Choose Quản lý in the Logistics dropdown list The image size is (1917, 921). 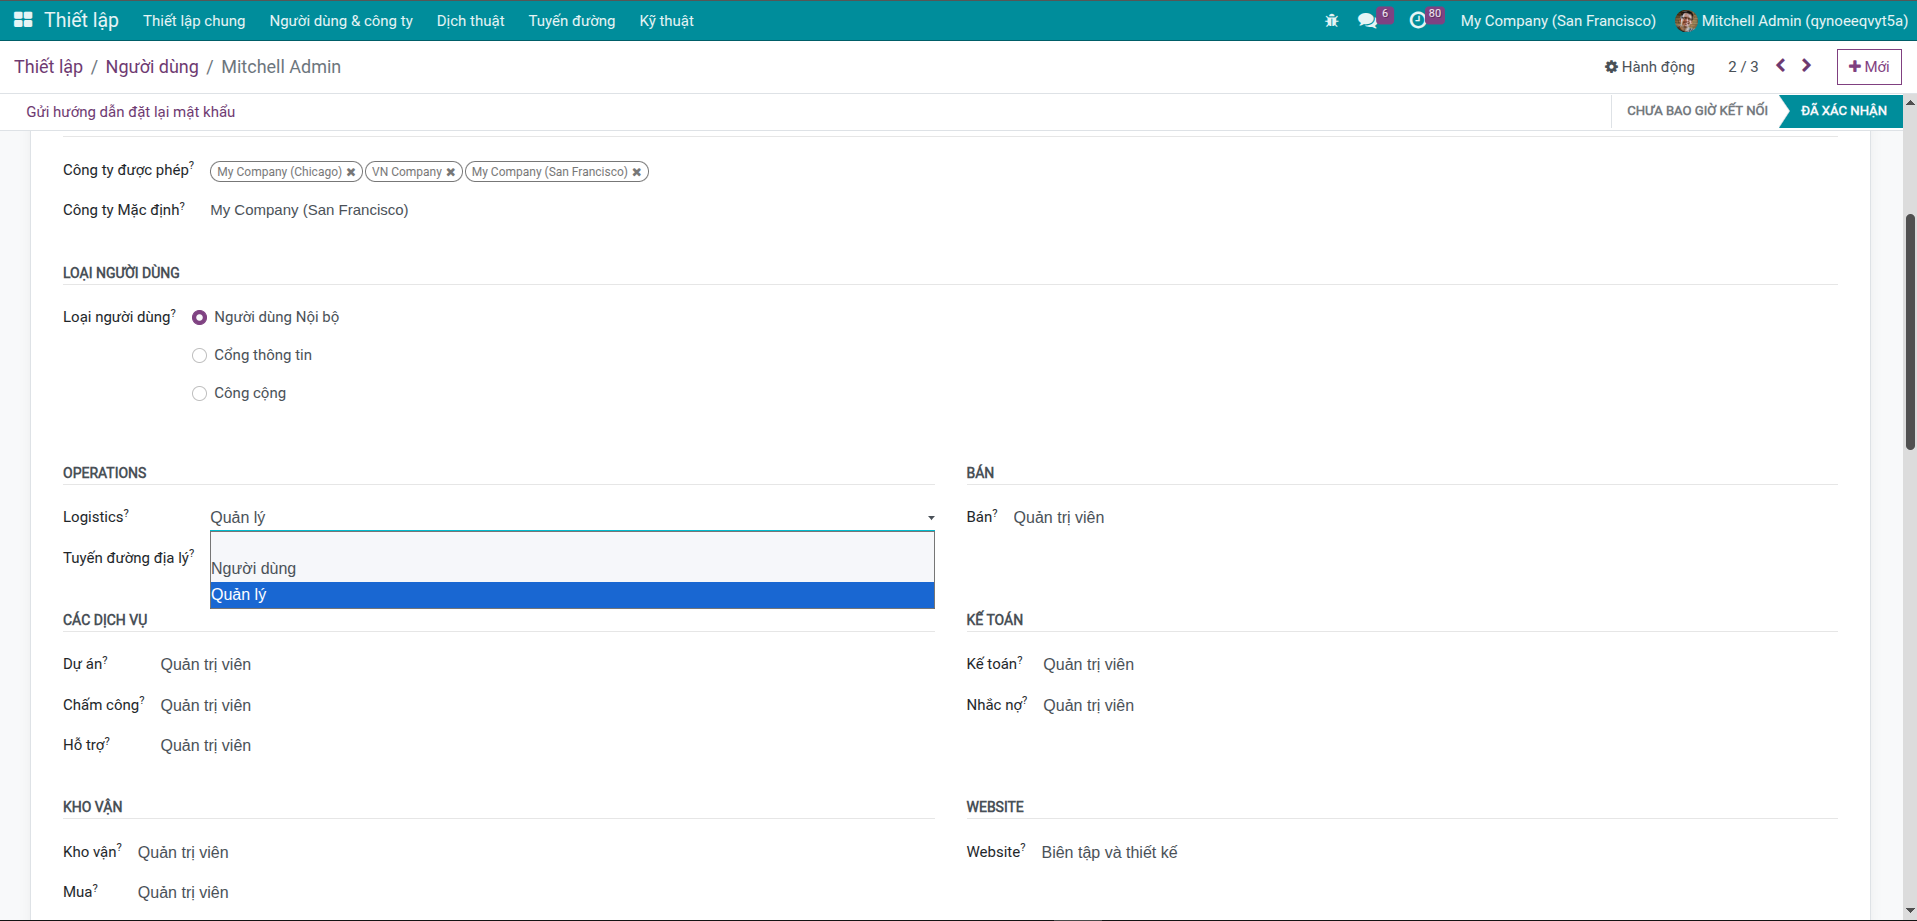[239, 595]
